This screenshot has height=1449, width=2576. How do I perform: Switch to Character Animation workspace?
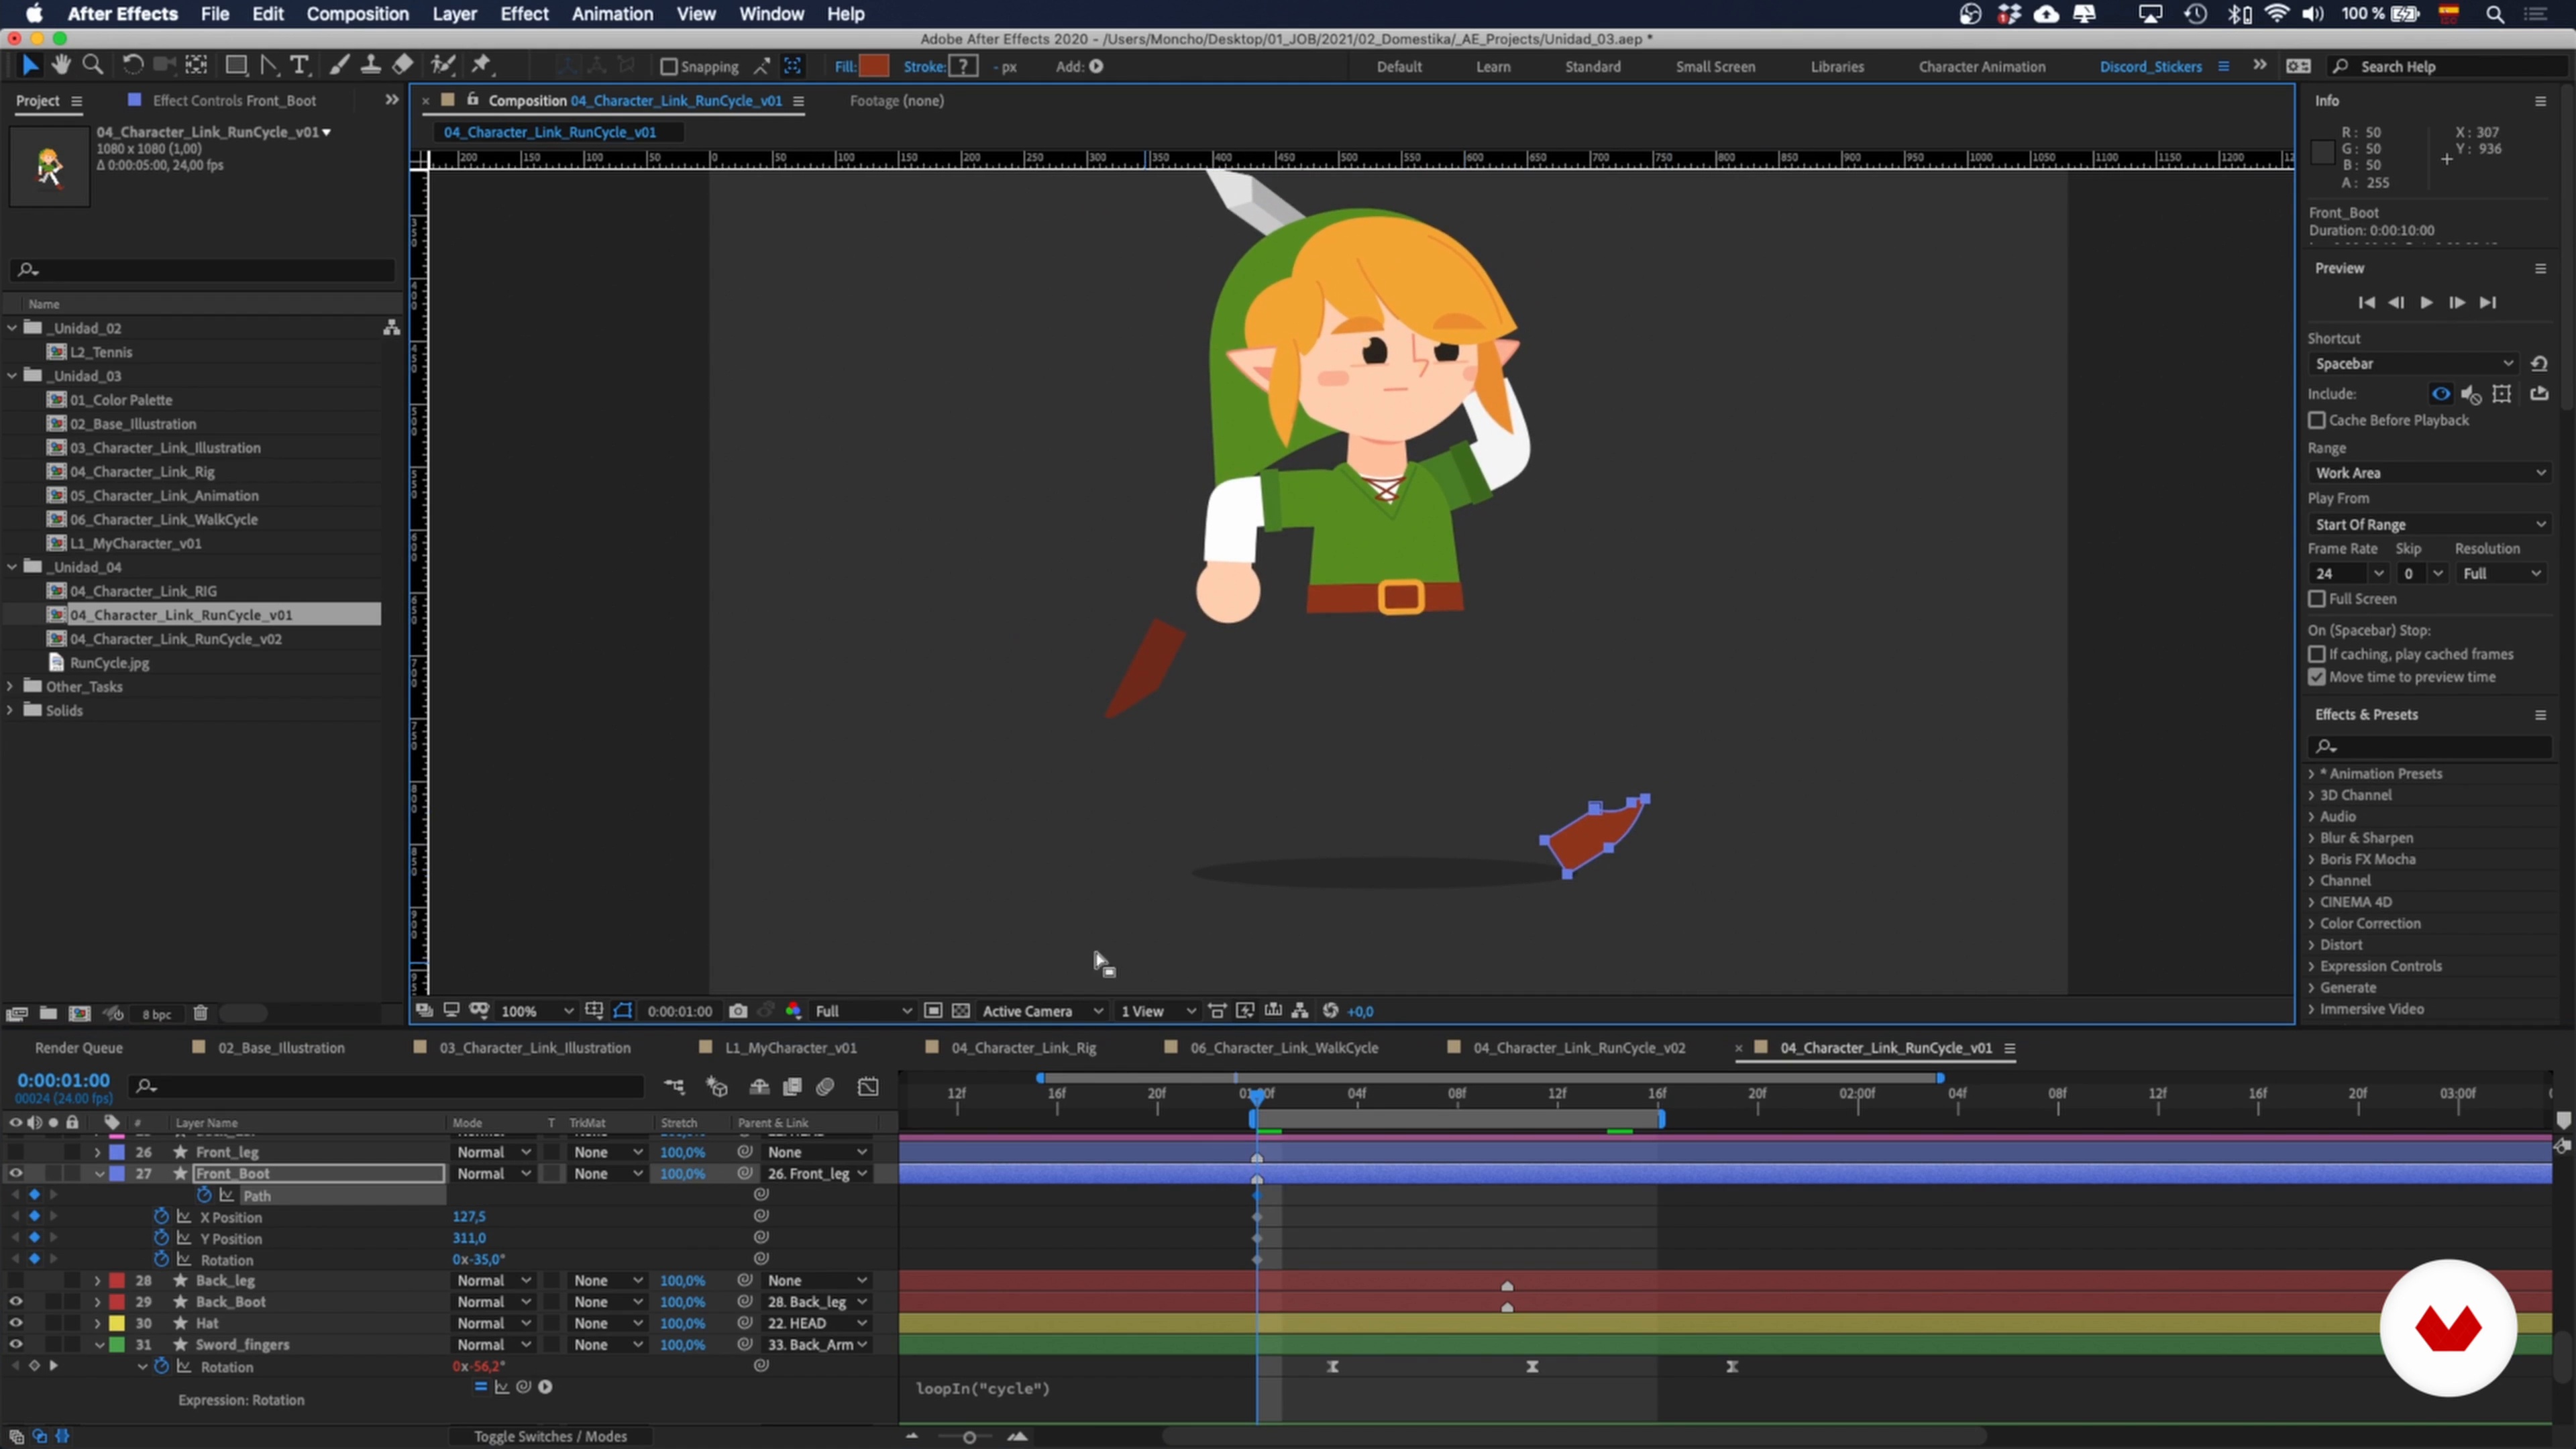click(x=1981, y=67)
